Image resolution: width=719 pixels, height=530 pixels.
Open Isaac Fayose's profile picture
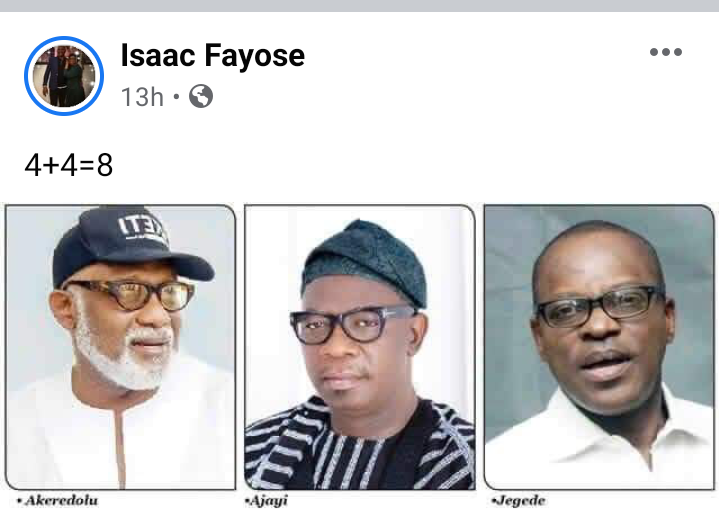pyautogui.click(x=63, y=75)
